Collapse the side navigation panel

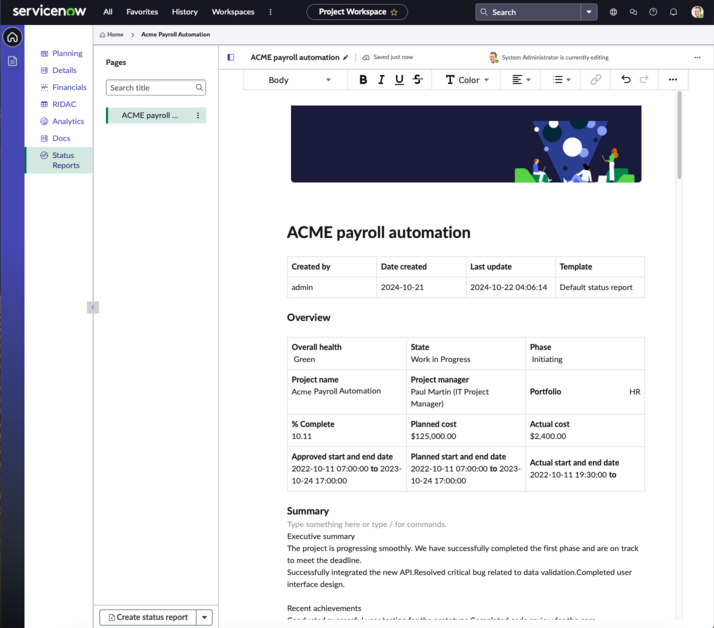92,307
